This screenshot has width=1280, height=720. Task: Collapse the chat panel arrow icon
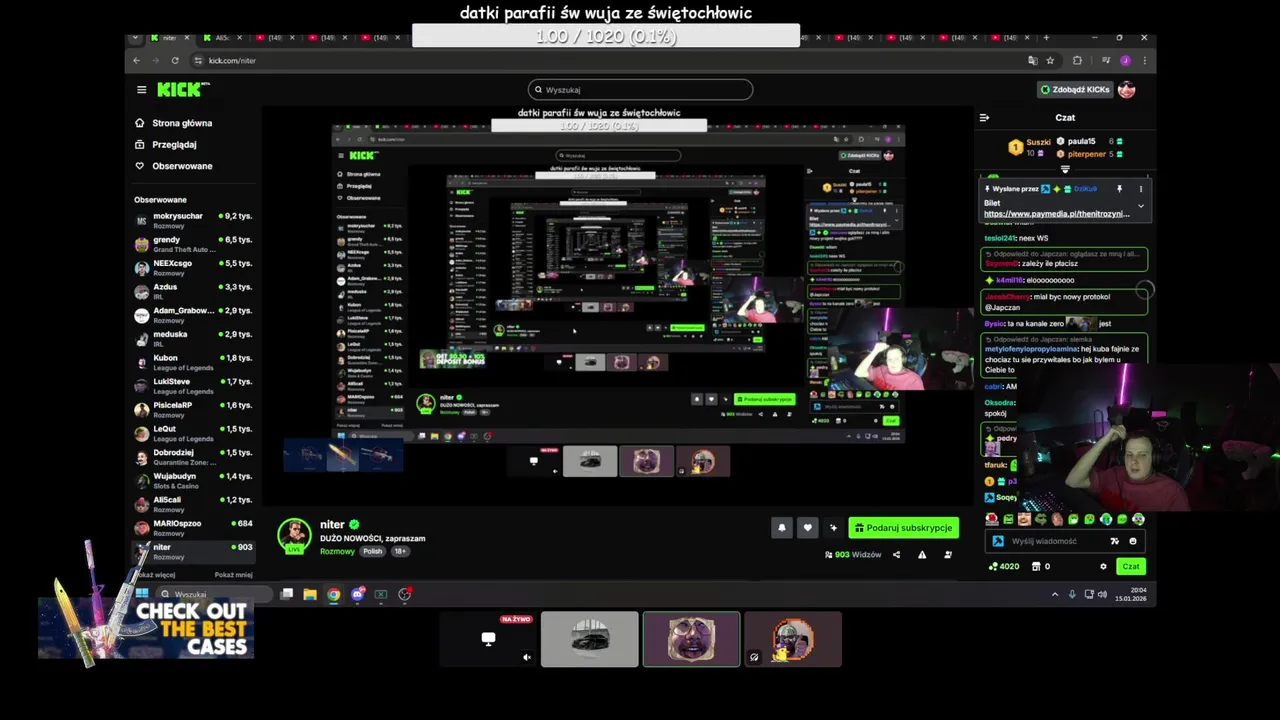click(x=984, y=118)
